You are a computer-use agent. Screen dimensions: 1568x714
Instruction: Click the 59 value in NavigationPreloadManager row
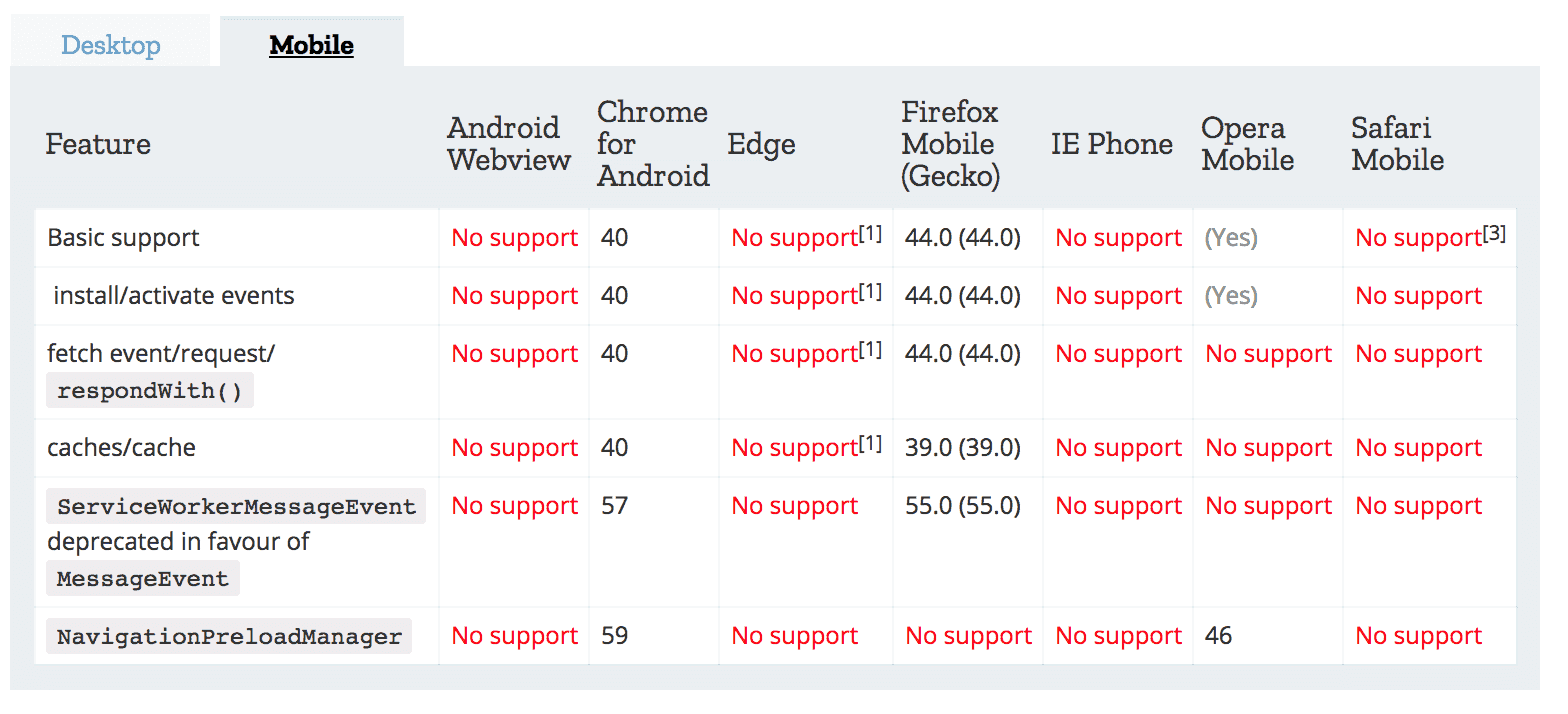(614, 636)
